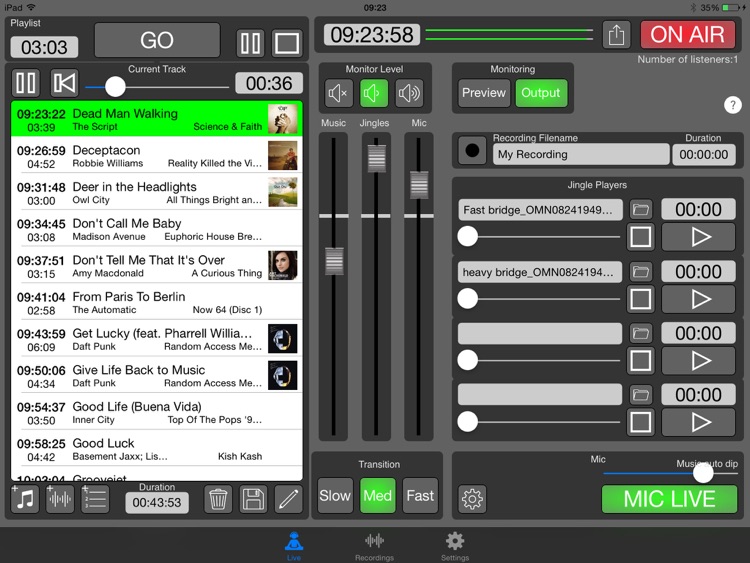
Task: Select Good Luck by Basement Jaxx
Action: 157,449
